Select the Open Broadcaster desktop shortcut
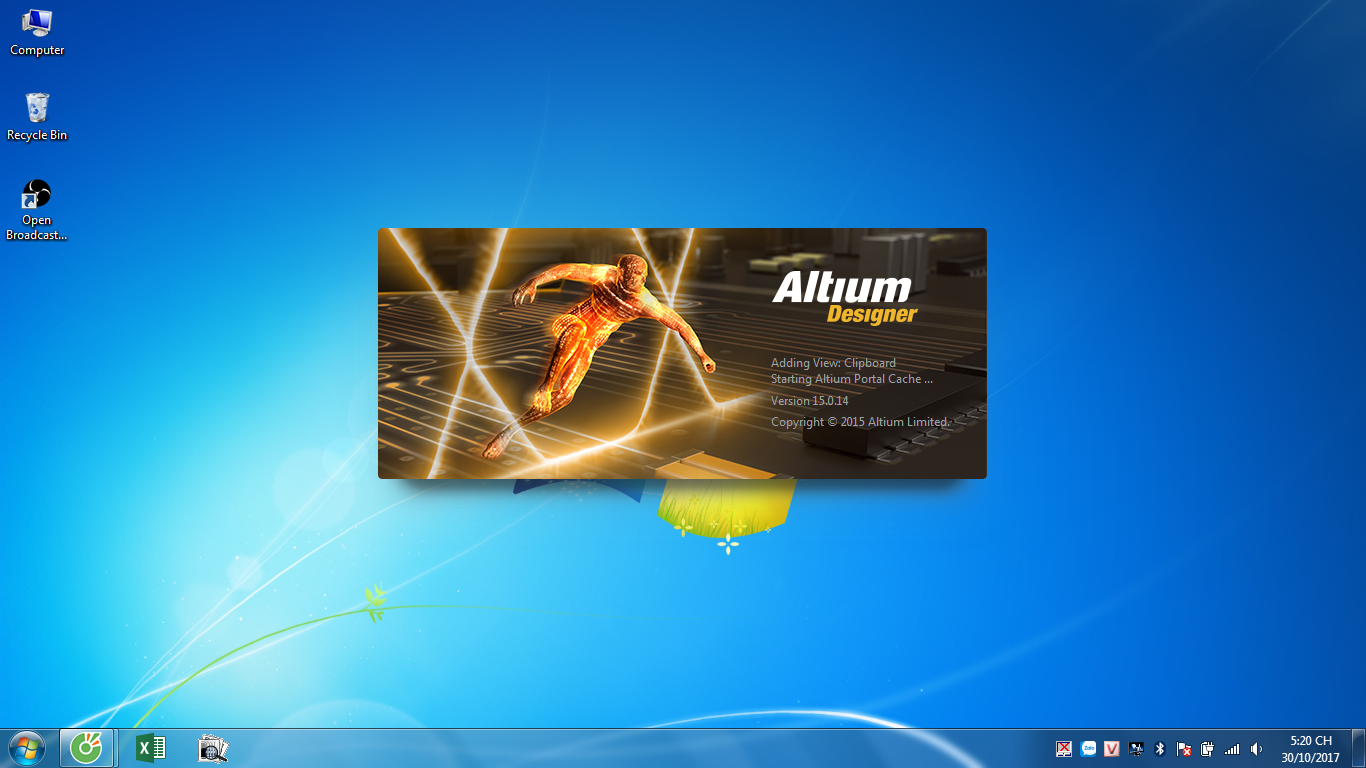1366x768 pixels. pyautogui.click(x=37, y=209)
